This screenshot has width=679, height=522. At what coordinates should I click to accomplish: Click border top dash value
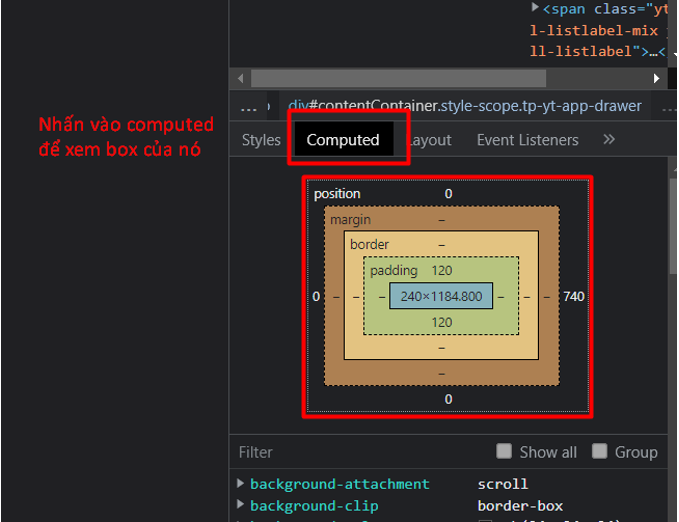(x=442, y=245)
